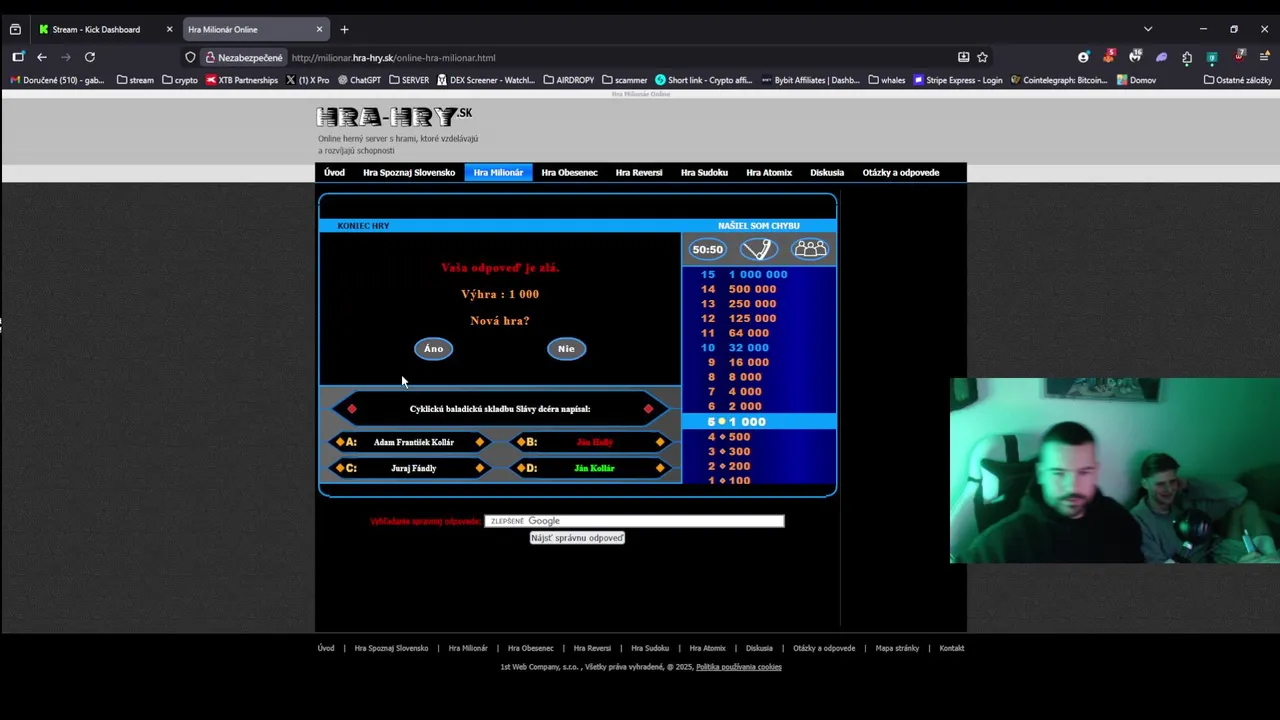Open the Bybit Affiliates bookmark

[x=810, y=80]
